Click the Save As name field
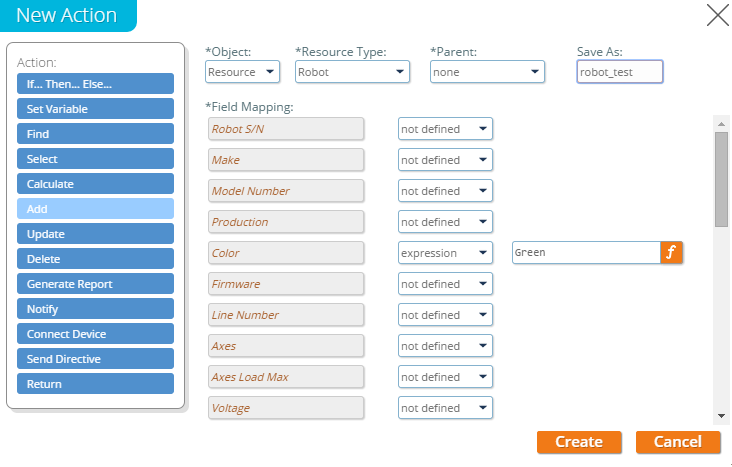This screenshot has width=732, height=467. click(620, 72)
